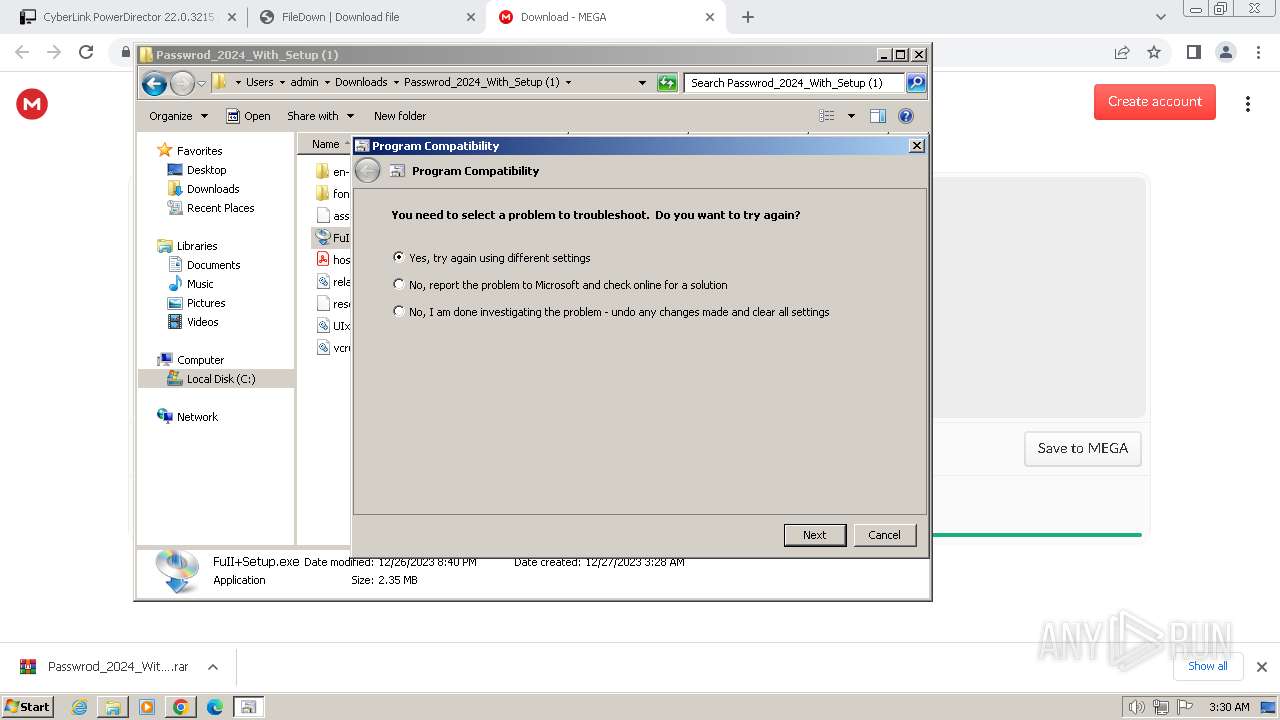Toggle the preview pane icon
The width and height of the screenshot is (1280, 720).
click(877, 116)
